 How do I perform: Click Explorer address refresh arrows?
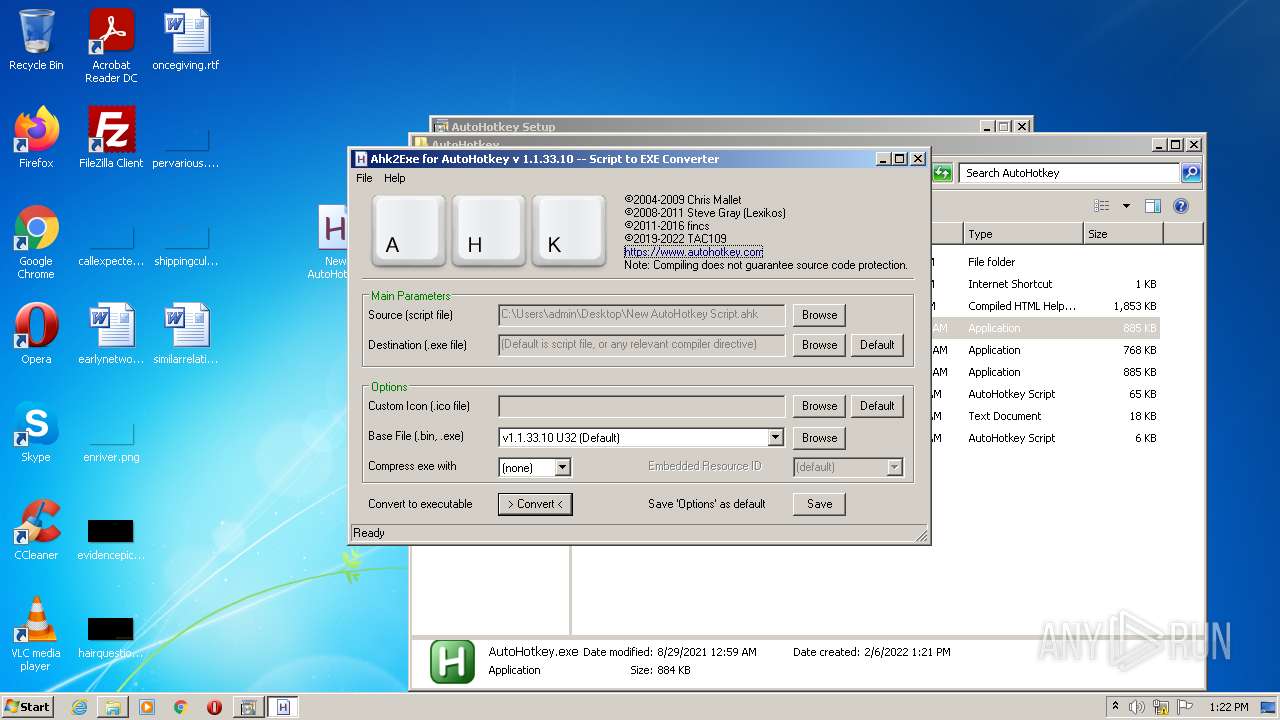pos(942,173)
